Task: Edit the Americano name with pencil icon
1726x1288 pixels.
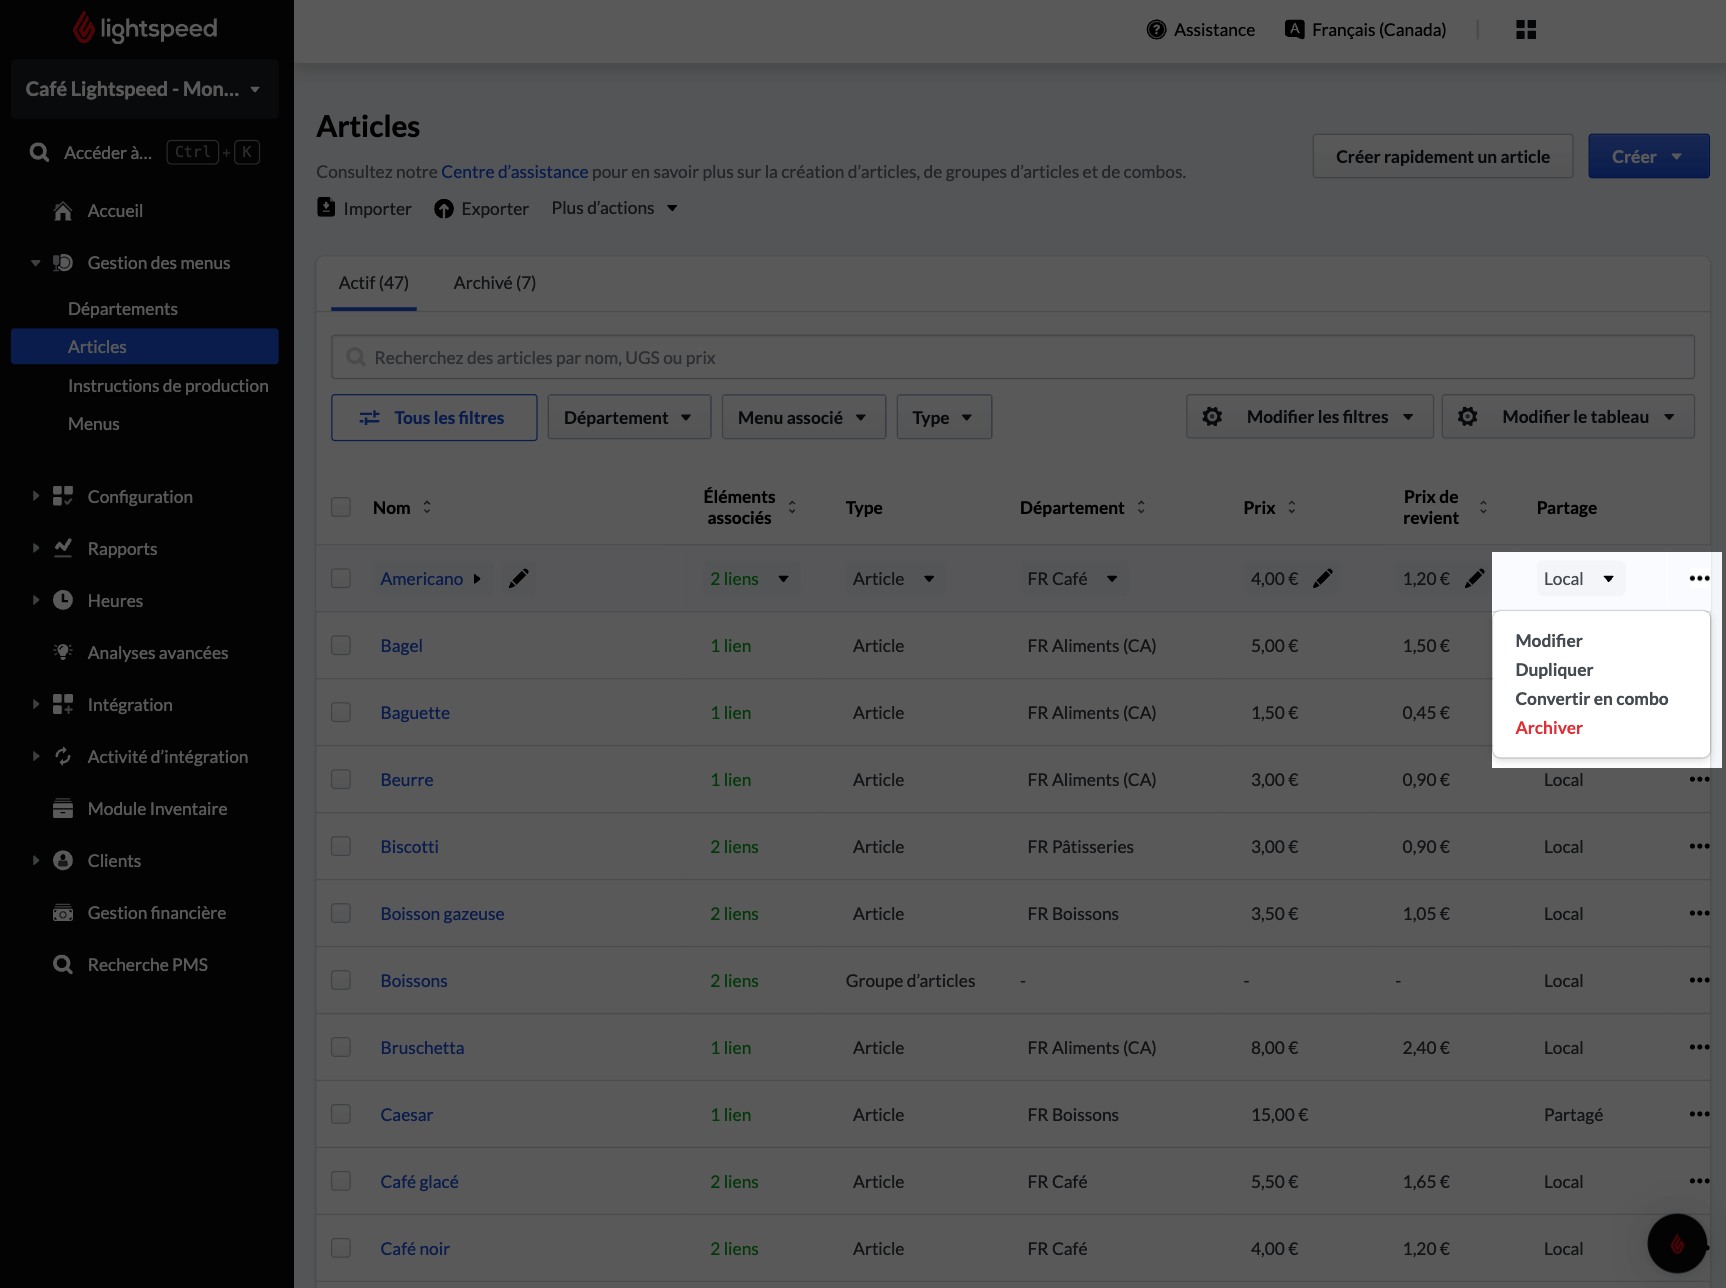Action: (x=518, y=578)
